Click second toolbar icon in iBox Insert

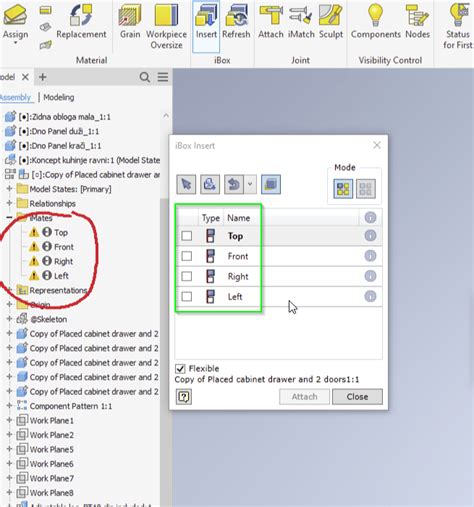(210, 184)
